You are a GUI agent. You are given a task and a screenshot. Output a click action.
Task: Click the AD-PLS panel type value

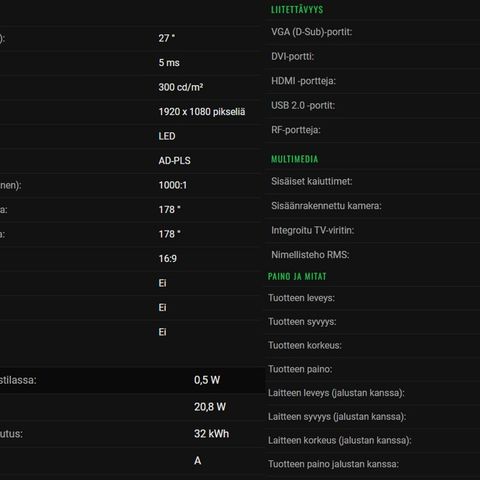click(174, 161)
